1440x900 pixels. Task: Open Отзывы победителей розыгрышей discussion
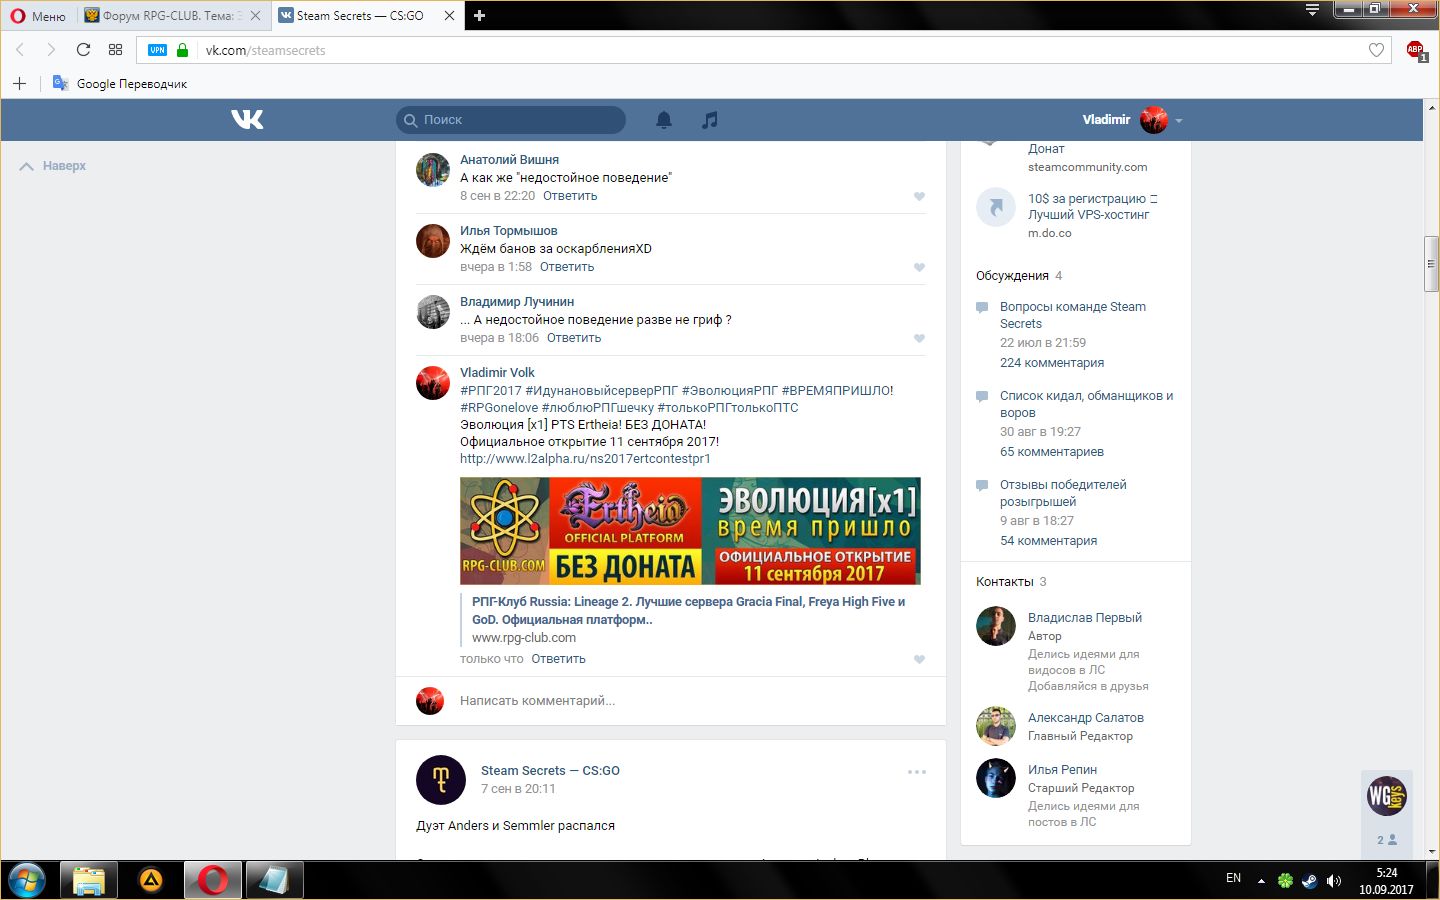(x=1063, y=493)
